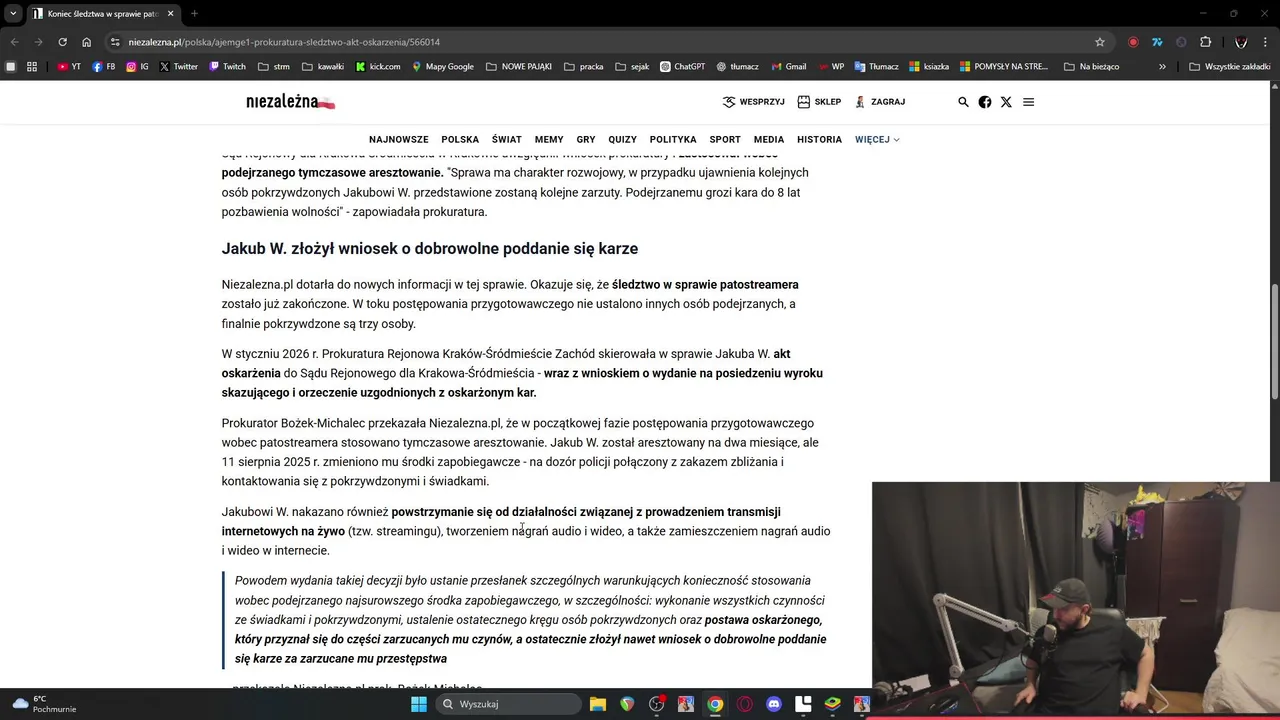Open Discord from taskbar
Image resolution: width=1280 pixels, height=720 pixels.
(x=773, y=704)
